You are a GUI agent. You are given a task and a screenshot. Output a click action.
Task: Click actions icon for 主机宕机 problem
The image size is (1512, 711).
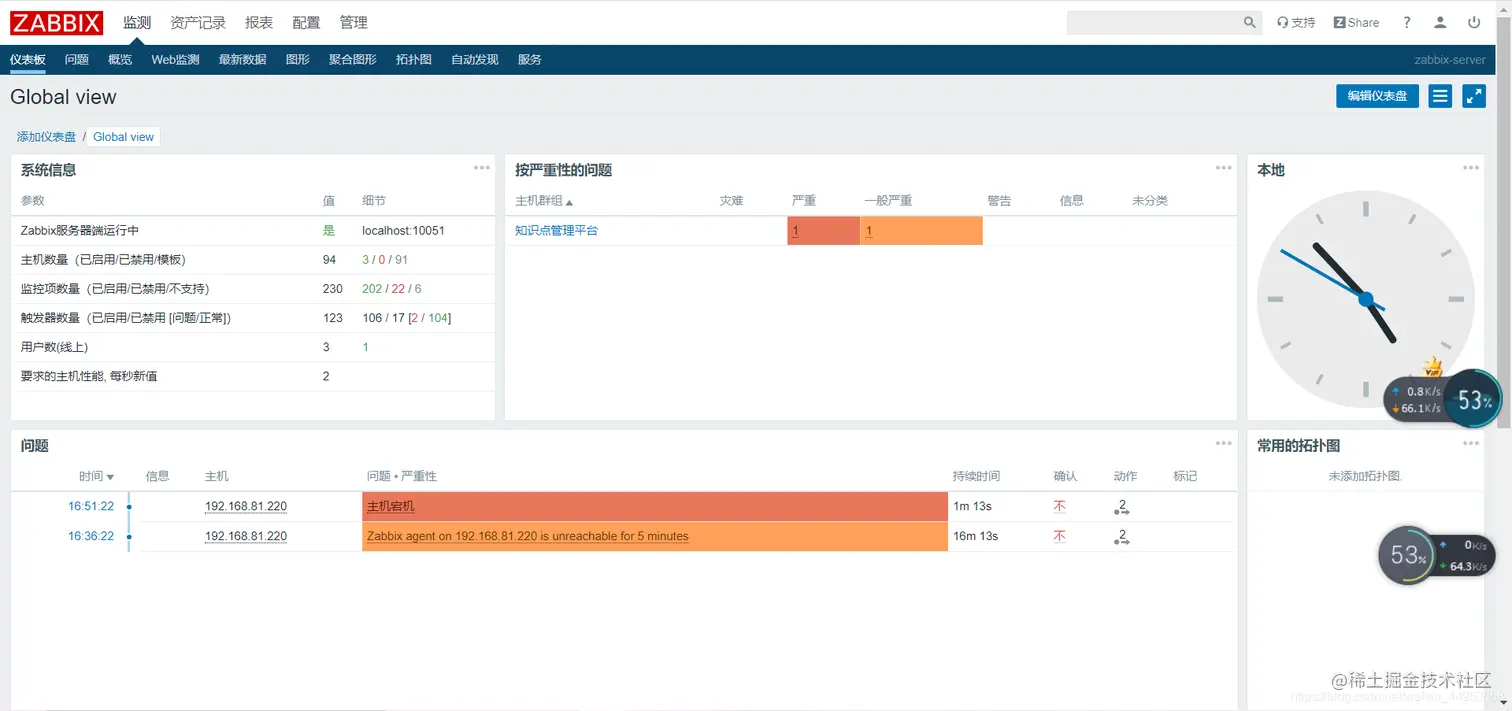(x=1121, y=507)
